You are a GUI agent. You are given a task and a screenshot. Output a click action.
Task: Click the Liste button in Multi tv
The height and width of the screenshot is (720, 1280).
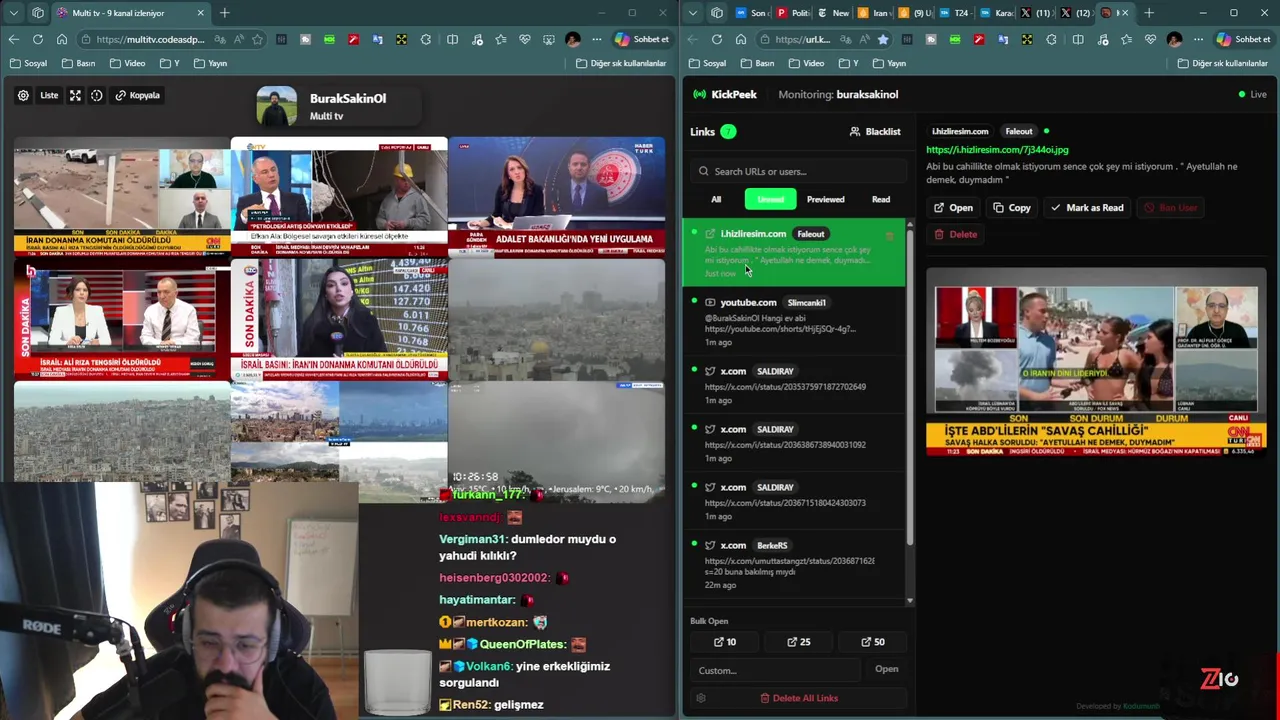pyautogui.click(x=49, y=96)
